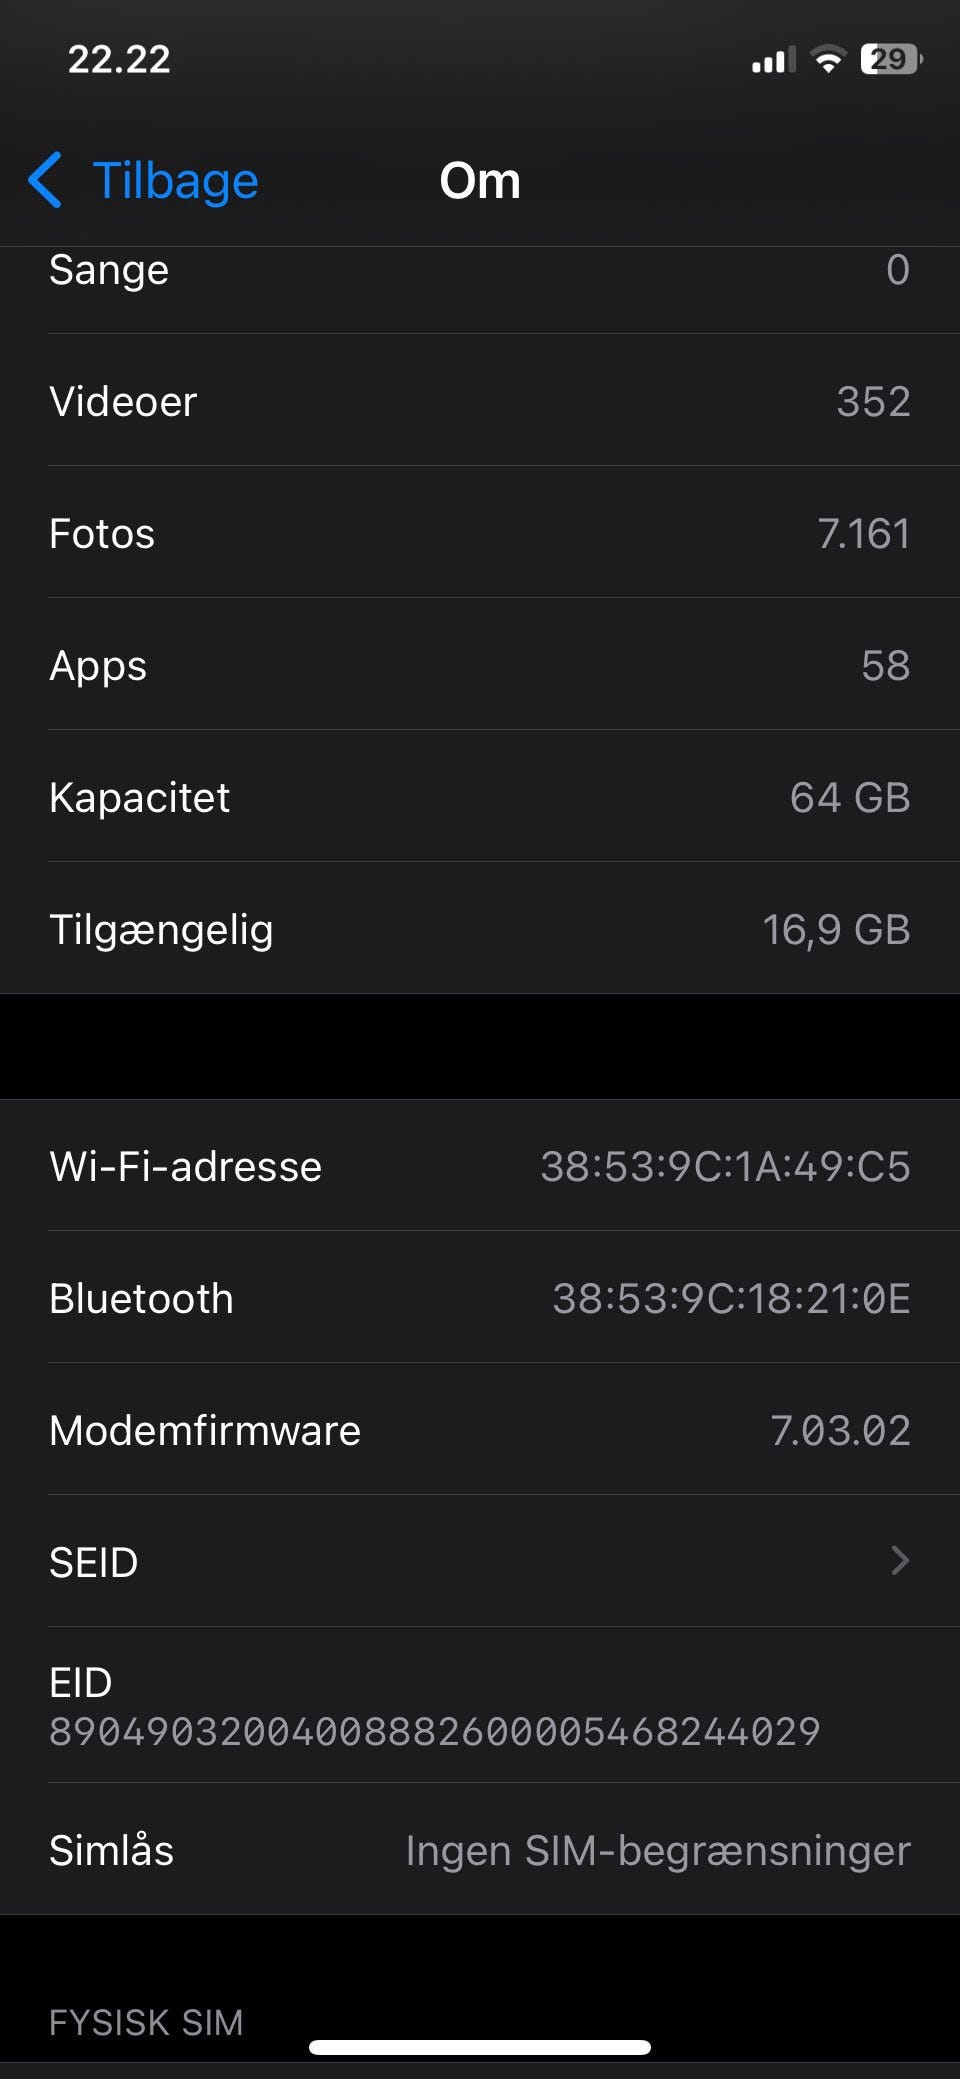This screenshot has width=960, height=2079.
Task: Tap Ingen SIM-begrænsninger in Simlås row
Action: pos(658,1851)
